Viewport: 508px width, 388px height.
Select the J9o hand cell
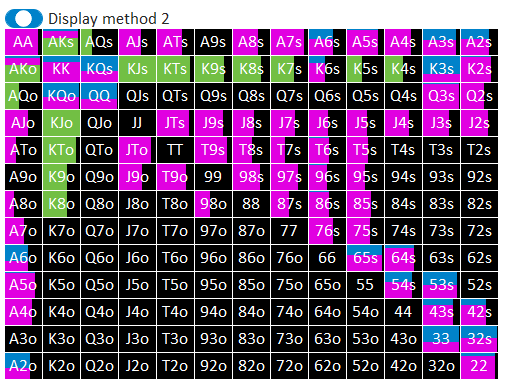point(137,177)
